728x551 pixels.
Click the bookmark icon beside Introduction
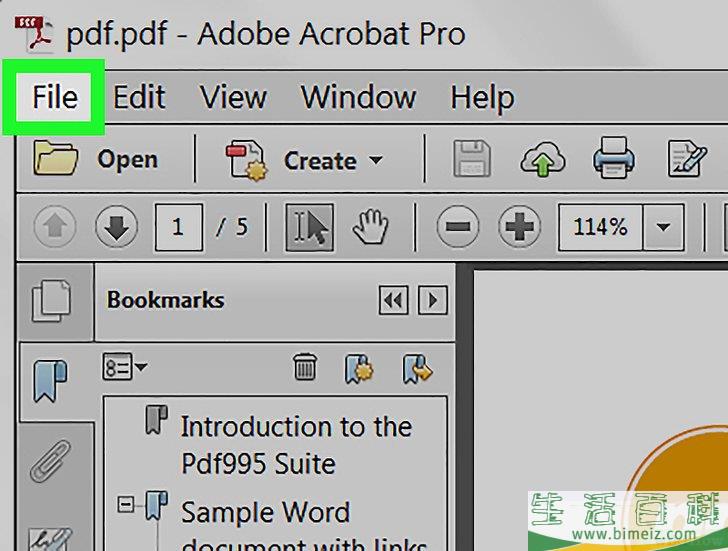tap(156, 420)
